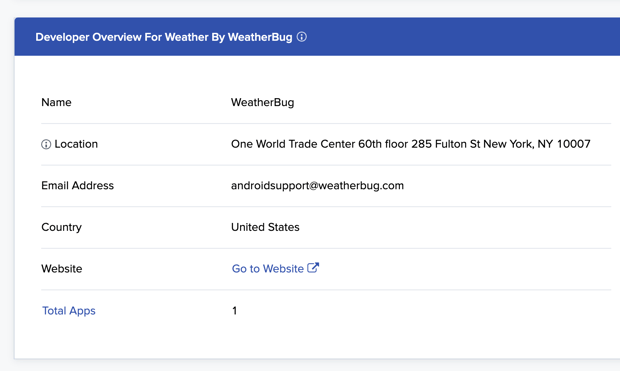Image resolution: width=620 pixels, height=371 pixels.
Task: Click the blue header bar of the overview card
Action: [x=317, y=37]
